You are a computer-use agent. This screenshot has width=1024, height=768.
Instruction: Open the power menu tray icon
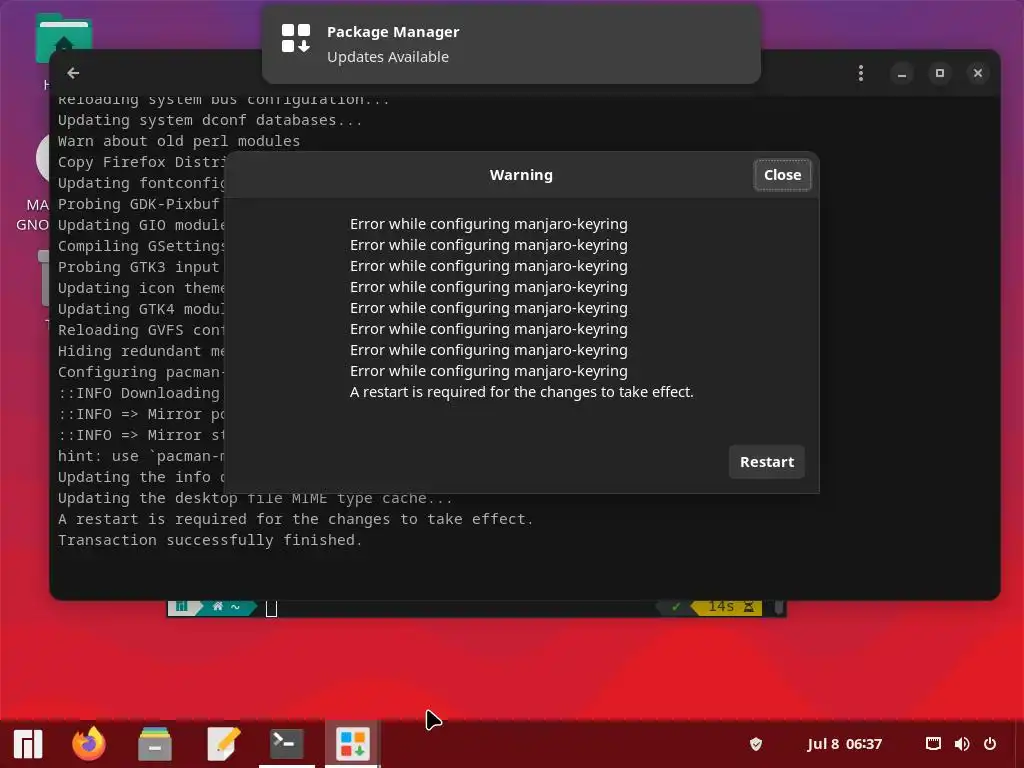pyautogui.click(x=990, y=744)
